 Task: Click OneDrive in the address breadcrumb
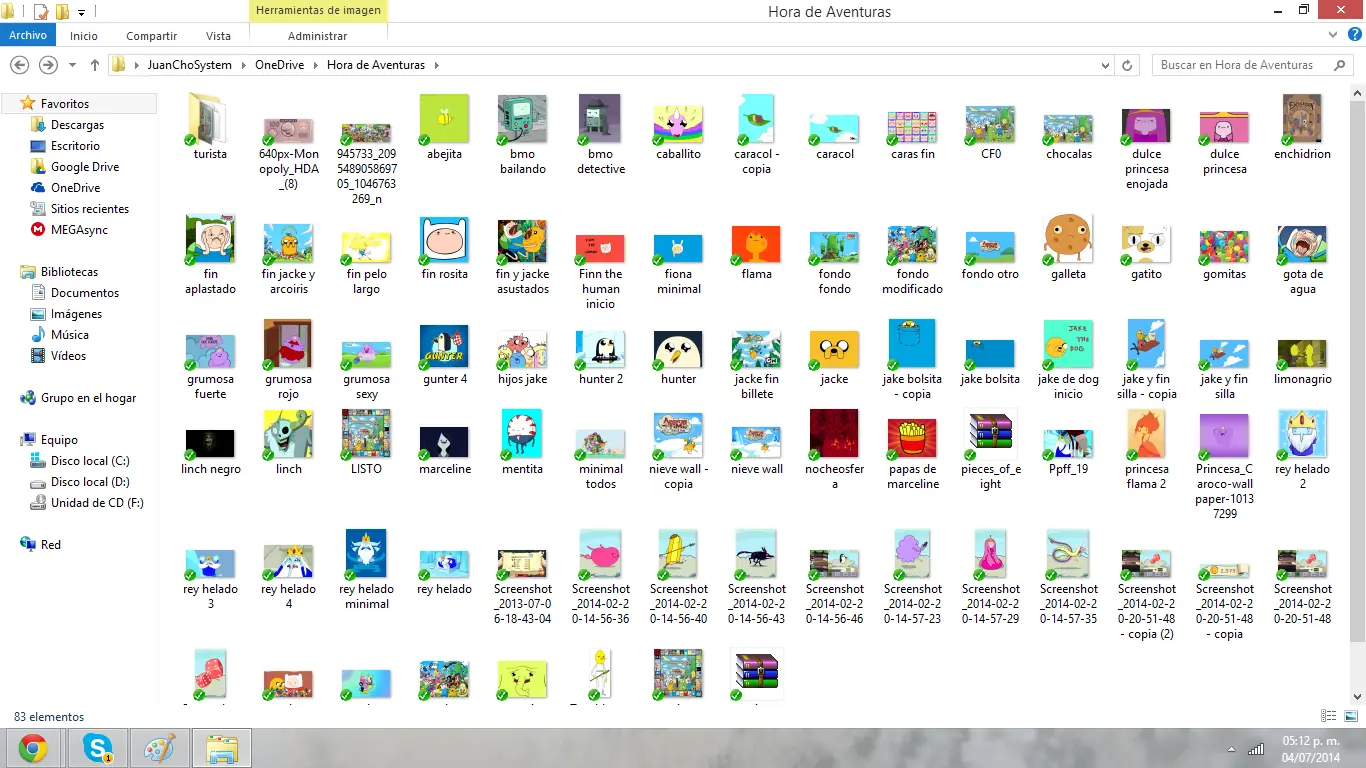coord(279,65)
